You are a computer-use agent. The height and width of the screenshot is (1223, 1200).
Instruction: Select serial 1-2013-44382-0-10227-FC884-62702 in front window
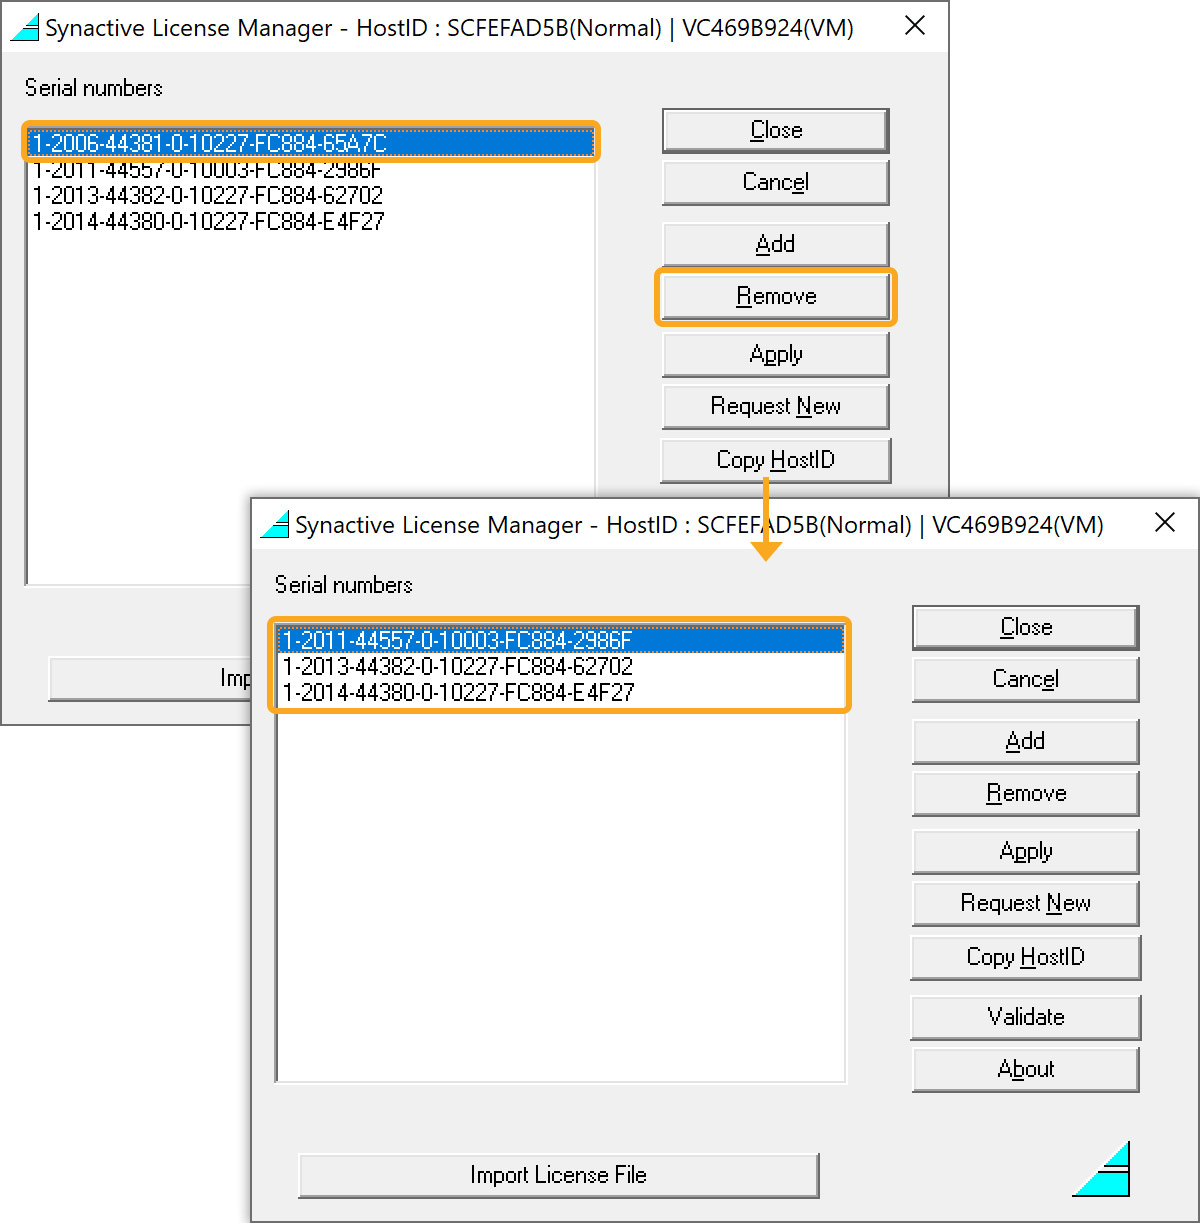561,666
